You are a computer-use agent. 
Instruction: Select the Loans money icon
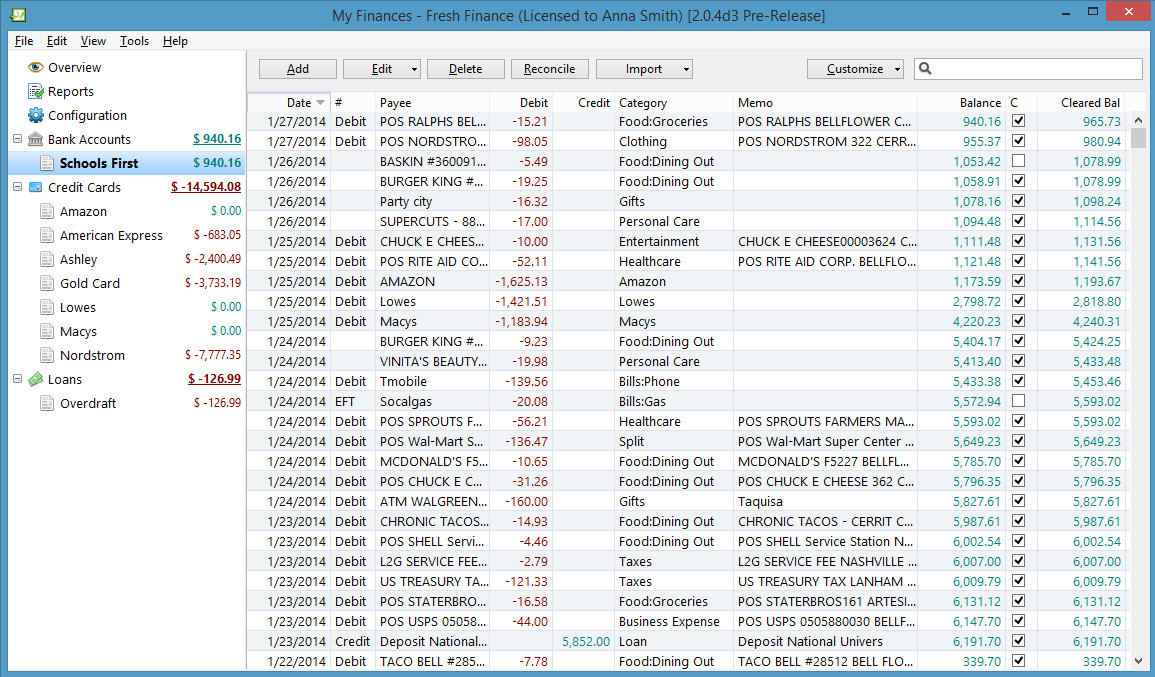(35, 379)
